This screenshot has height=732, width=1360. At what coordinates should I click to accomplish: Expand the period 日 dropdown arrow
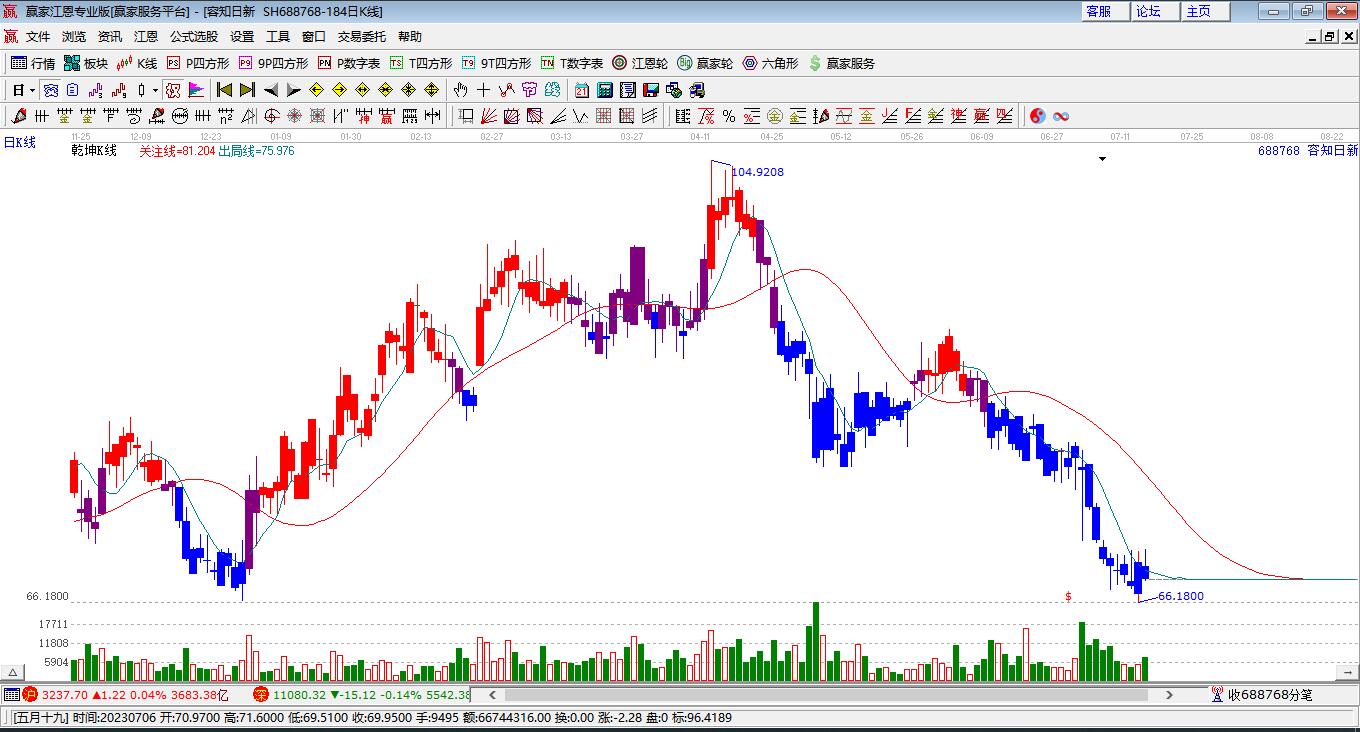33,90
